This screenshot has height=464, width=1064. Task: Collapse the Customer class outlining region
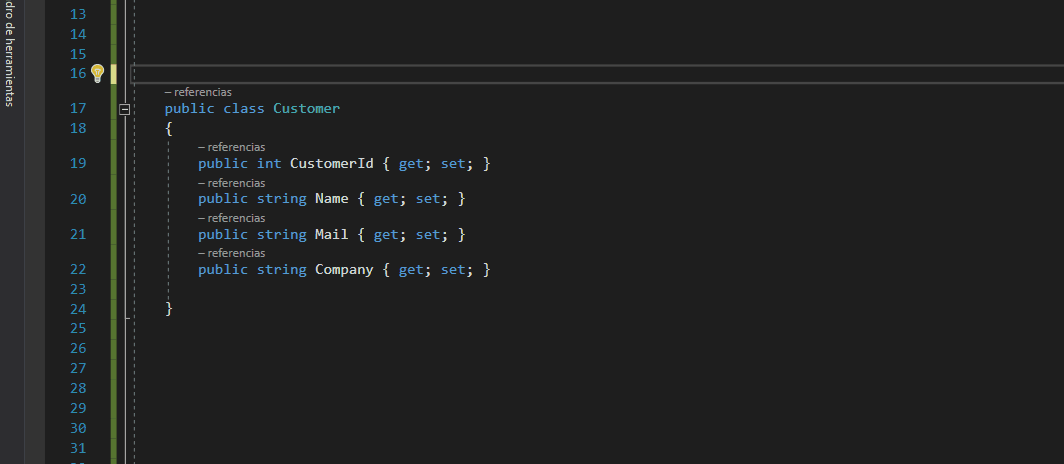124,109
